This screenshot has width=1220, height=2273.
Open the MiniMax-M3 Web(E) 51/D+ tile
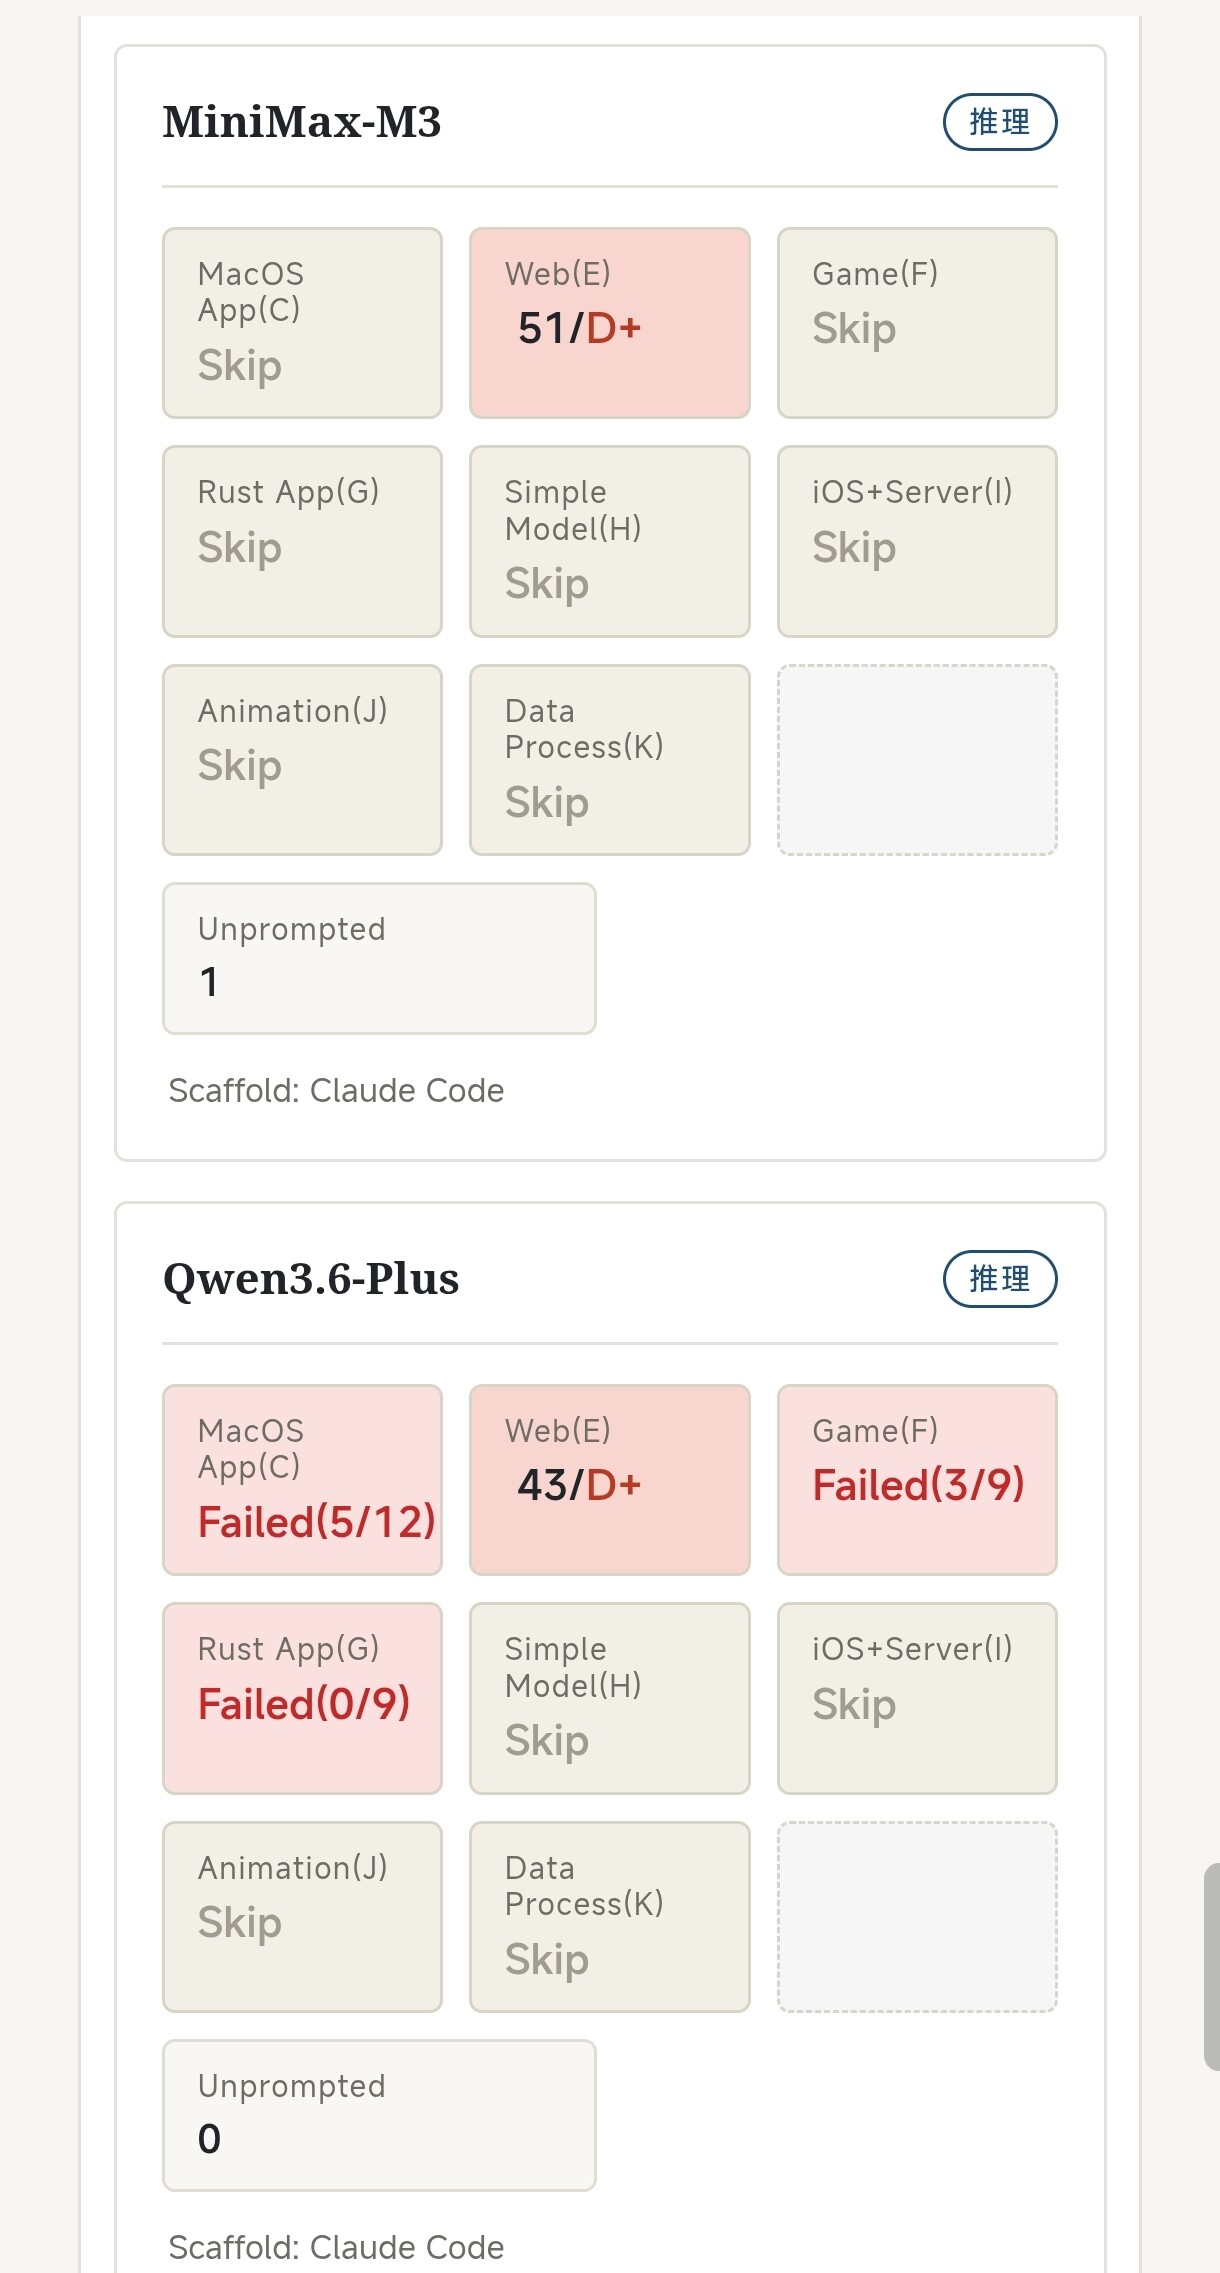tap(610, 322)
